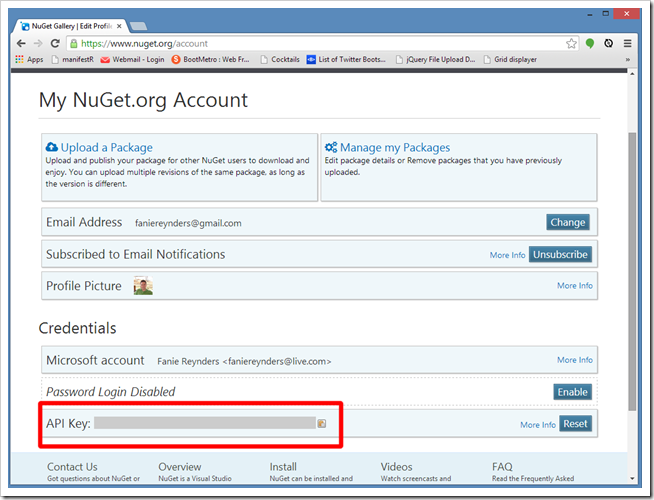Image resolution: width=654 pixels, height=500 pixels.
Task: Click the My NuGet.org Account heading
Action: click(x=143, y=100)
